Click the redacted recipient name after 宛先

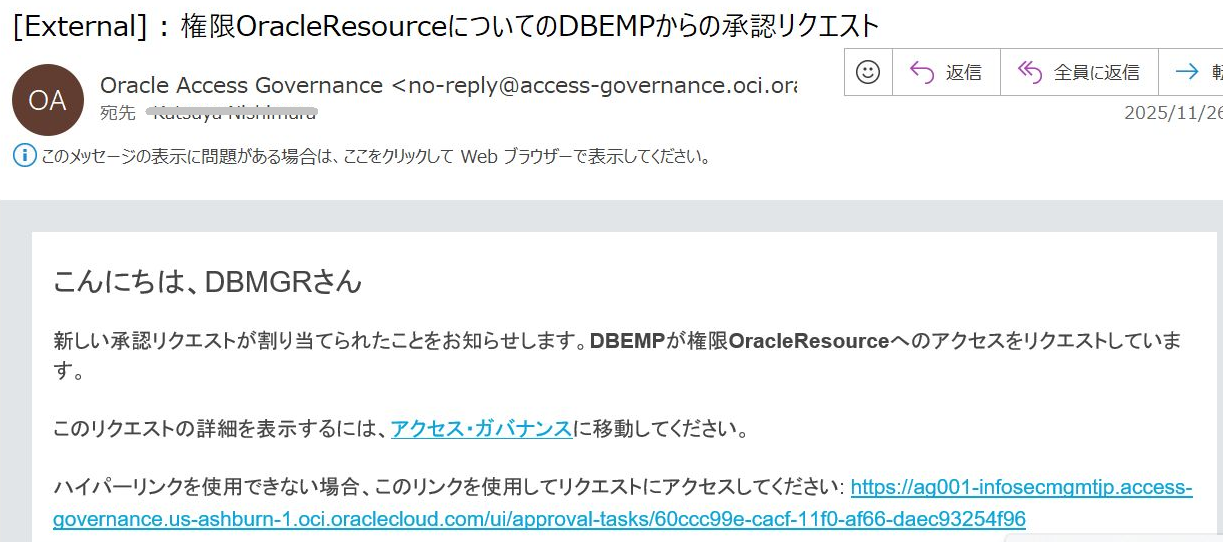coord(234,113)
